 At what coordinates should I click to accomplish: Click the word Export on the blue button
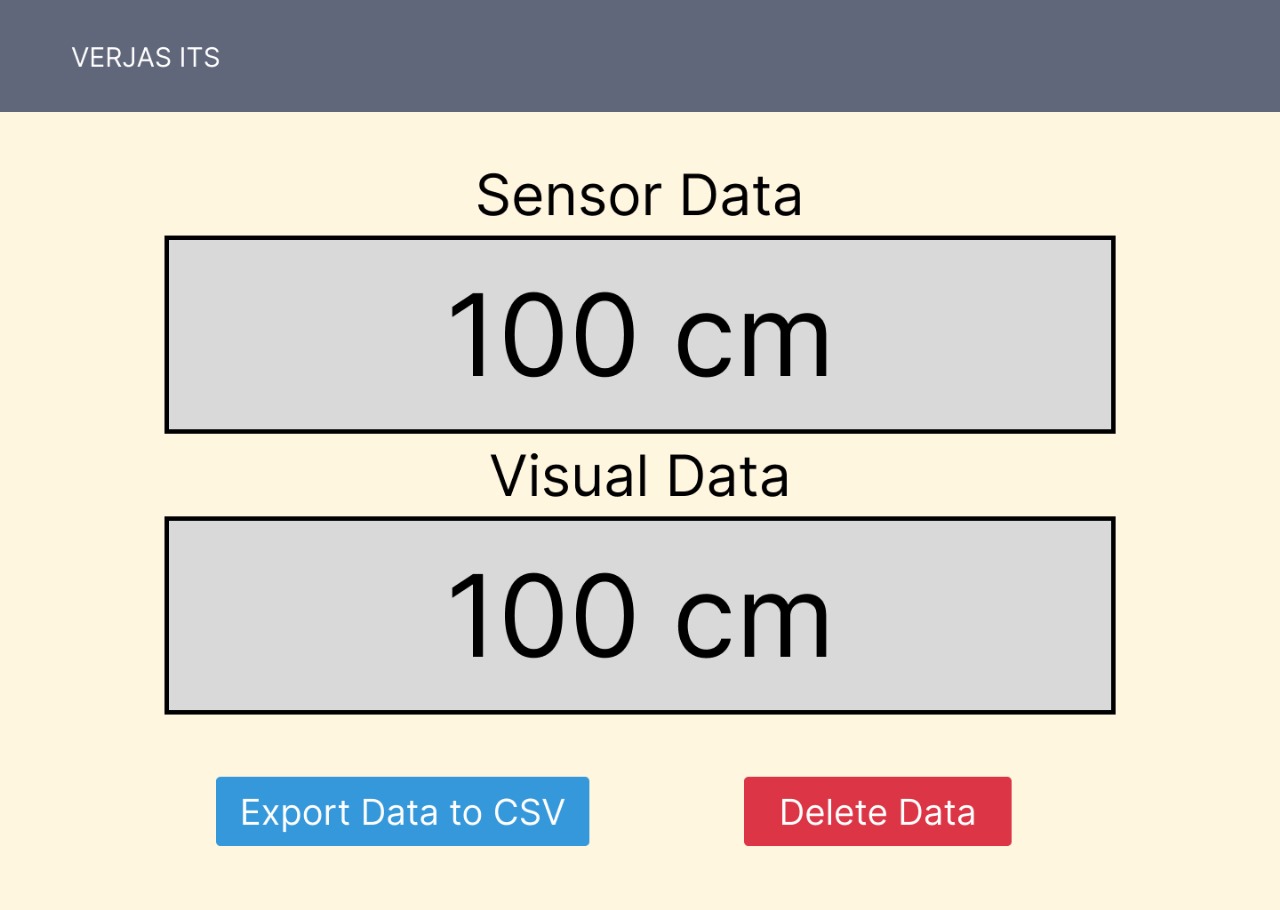(x=295, y=812)
